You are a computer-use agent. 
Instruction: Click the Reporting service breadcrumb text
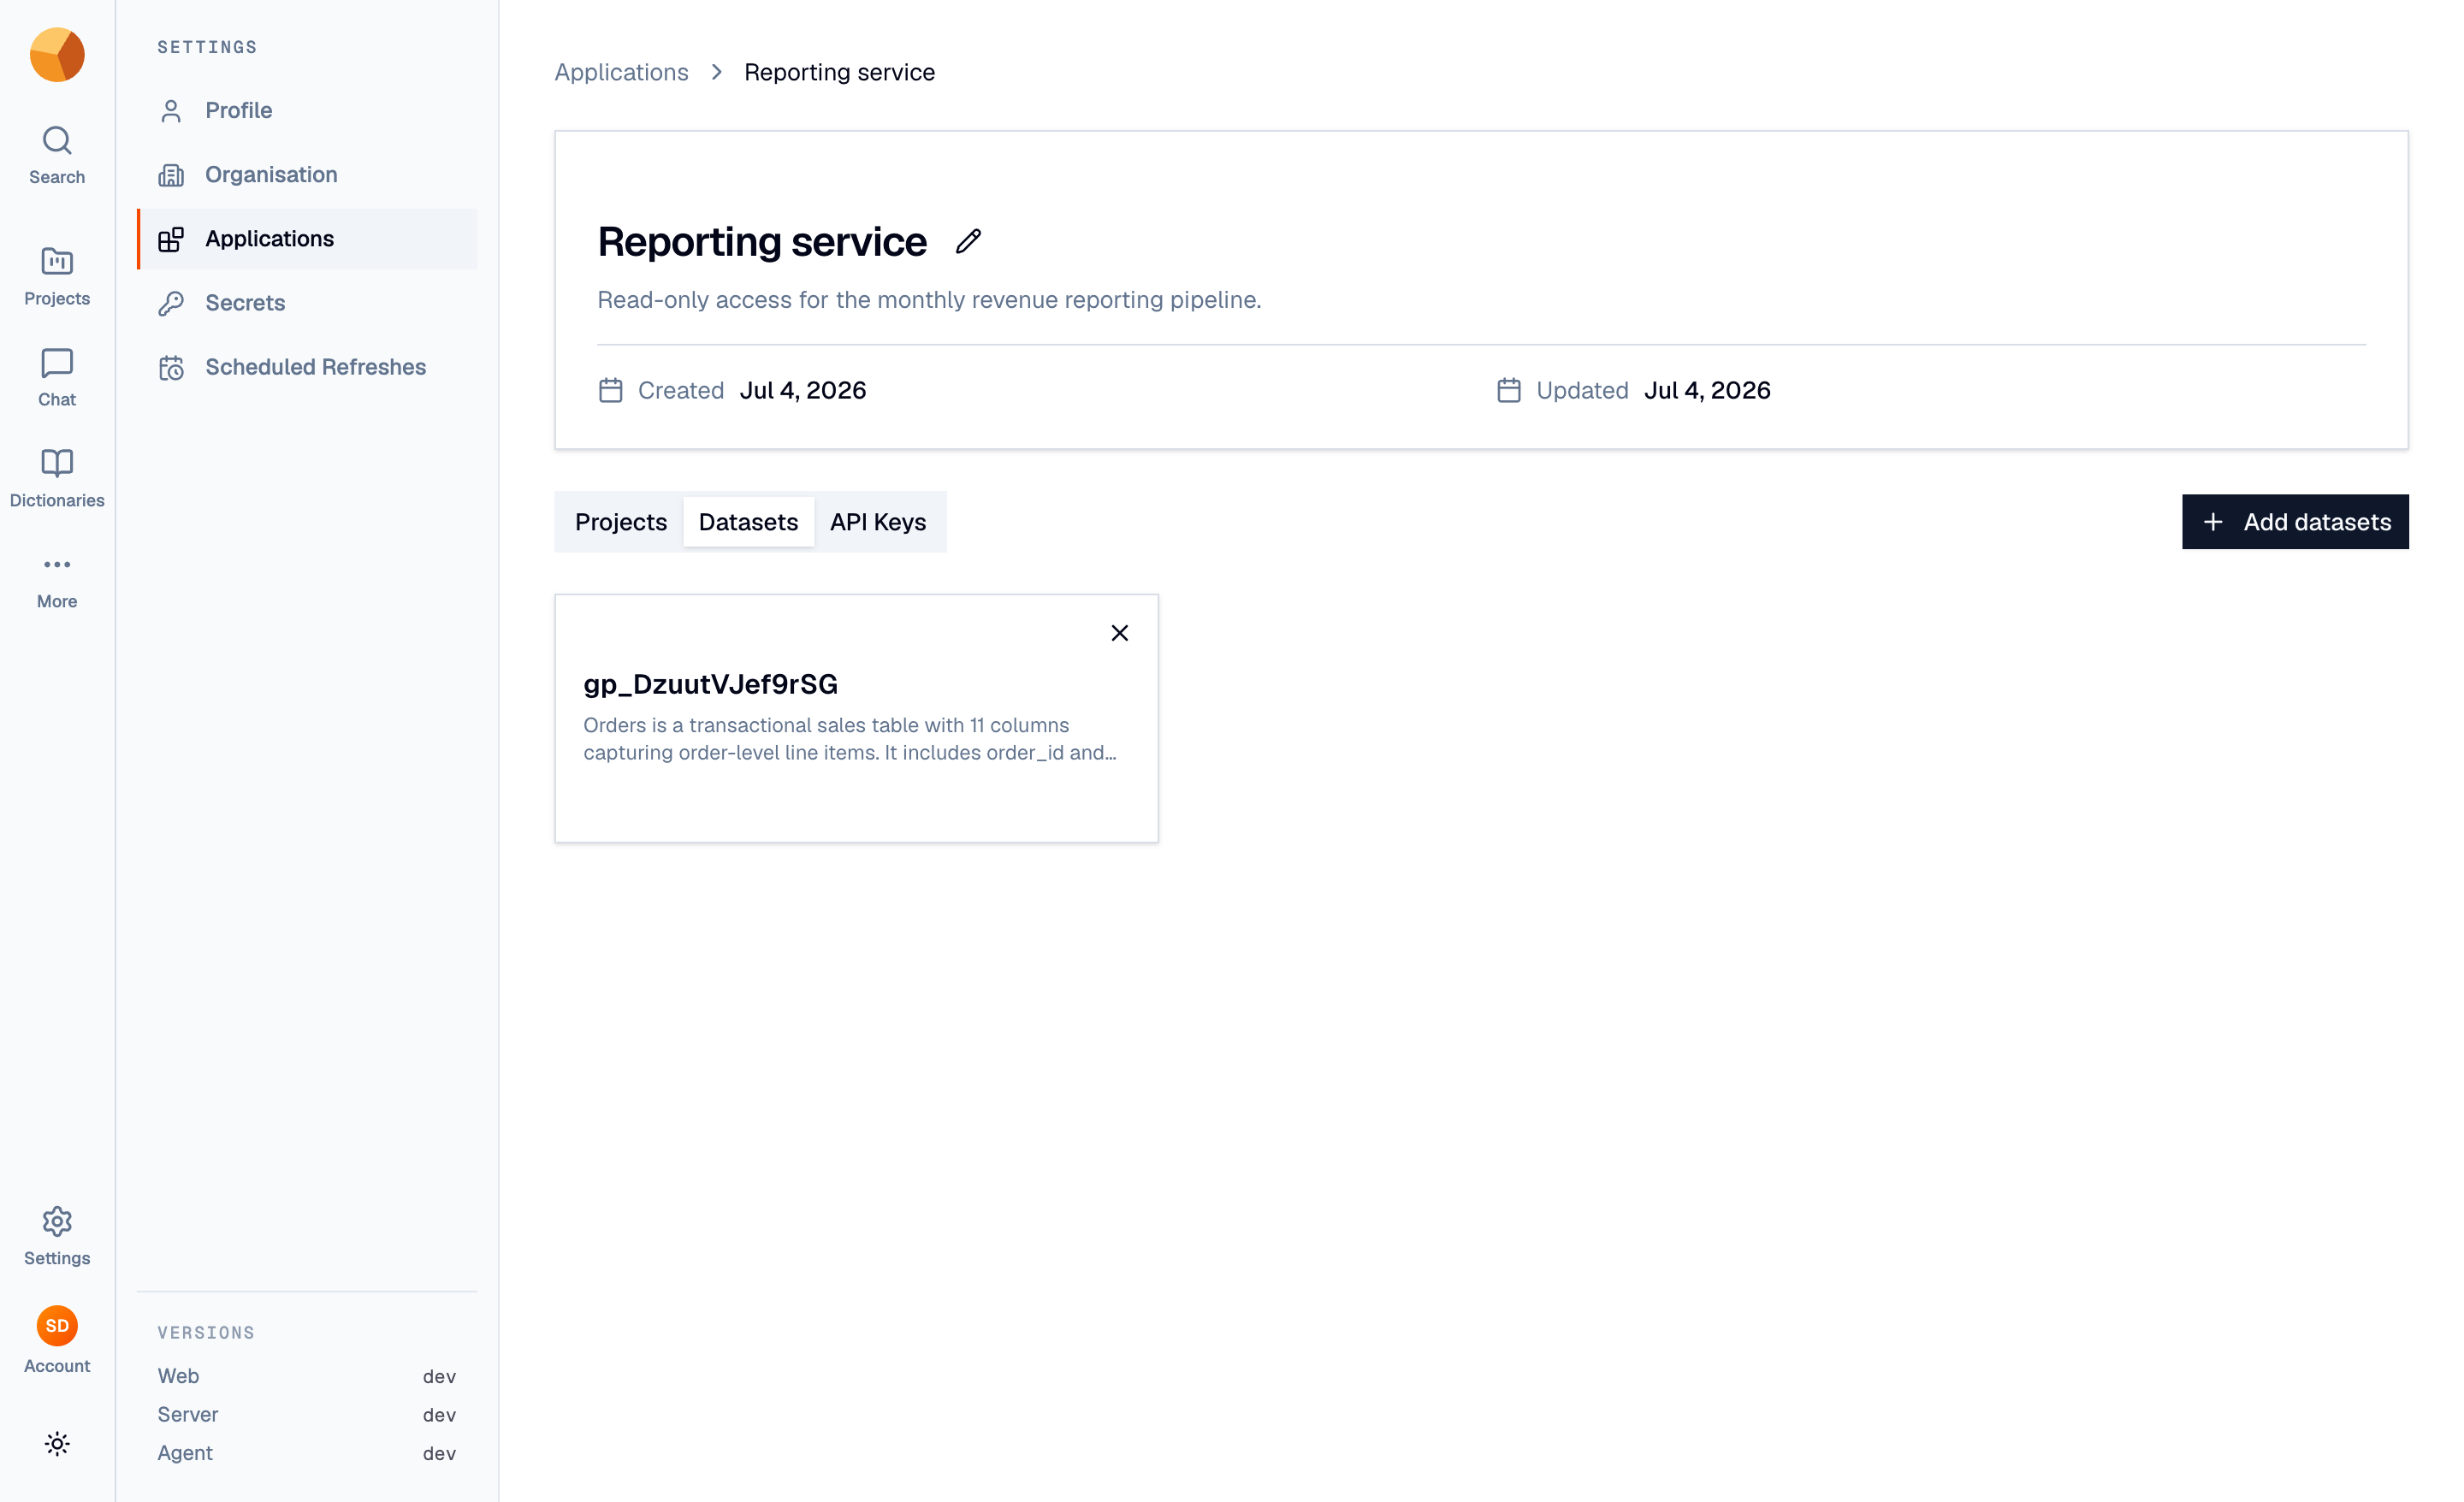click(839, 72)
